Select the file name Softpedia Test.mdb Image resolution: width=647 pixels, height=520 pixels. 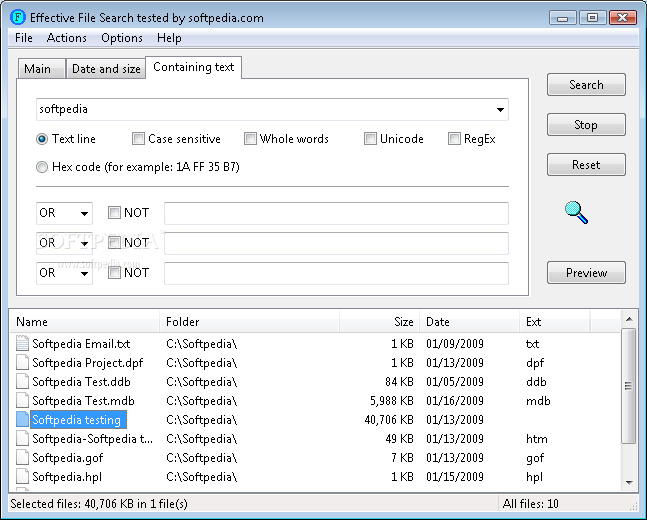(x=83, y=401)
